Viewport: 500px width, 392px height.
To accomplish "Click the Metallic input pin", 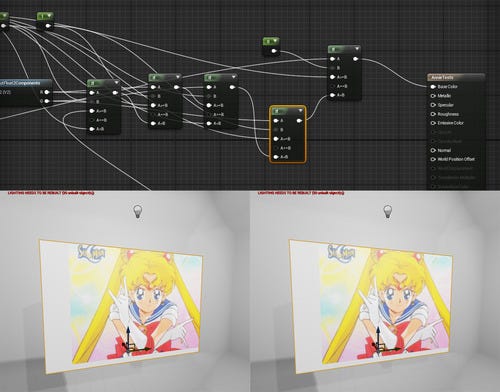I will click(433, 96).
